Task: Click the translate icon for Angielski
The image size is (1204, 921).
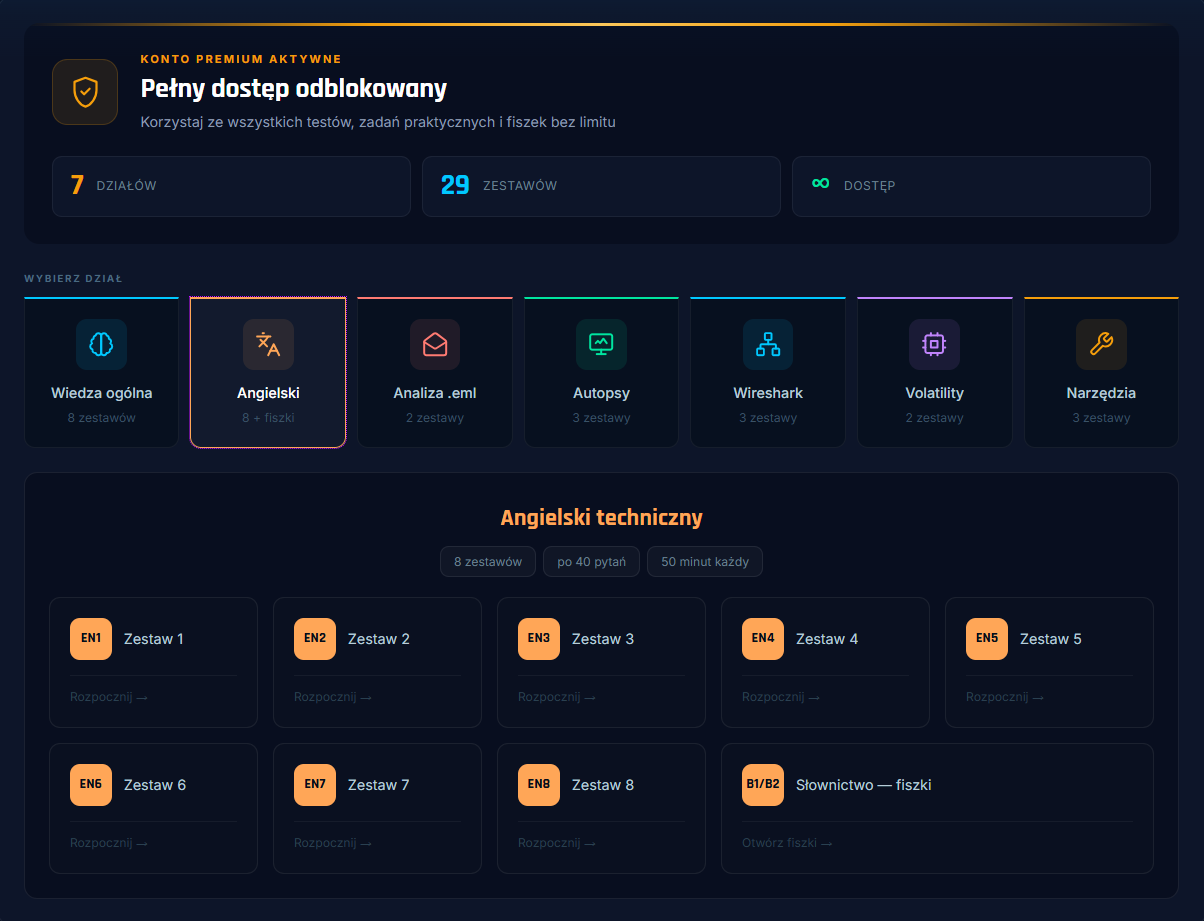Action: point(268,344)
